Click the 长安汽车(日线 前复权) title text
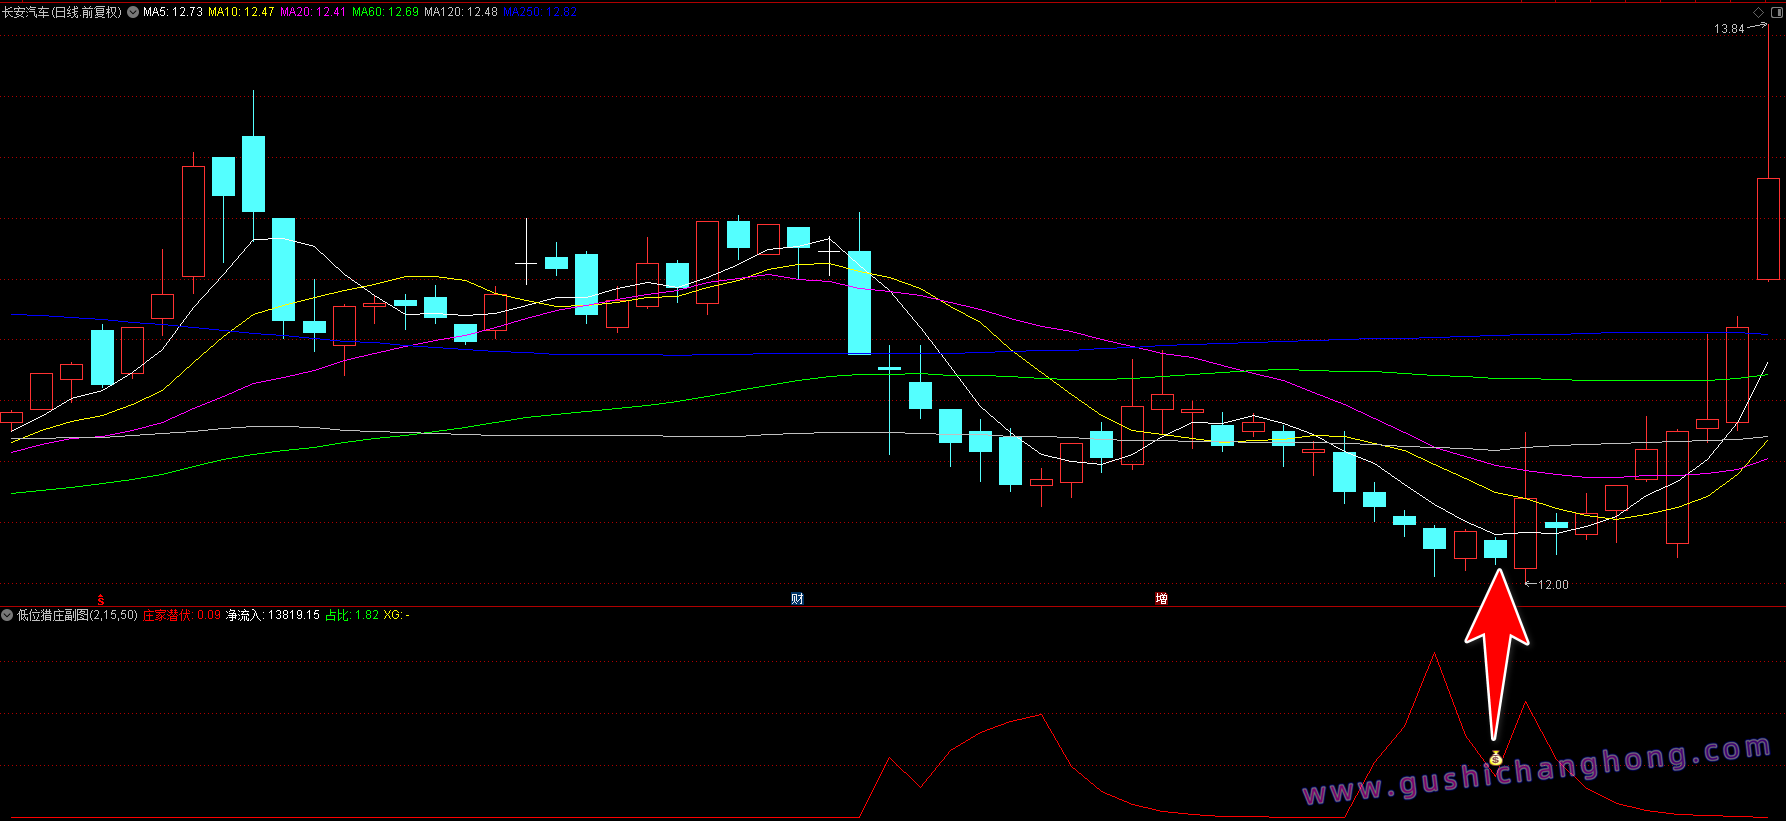Viewport: 1786px width, 821px height. (x=62, y=12)
